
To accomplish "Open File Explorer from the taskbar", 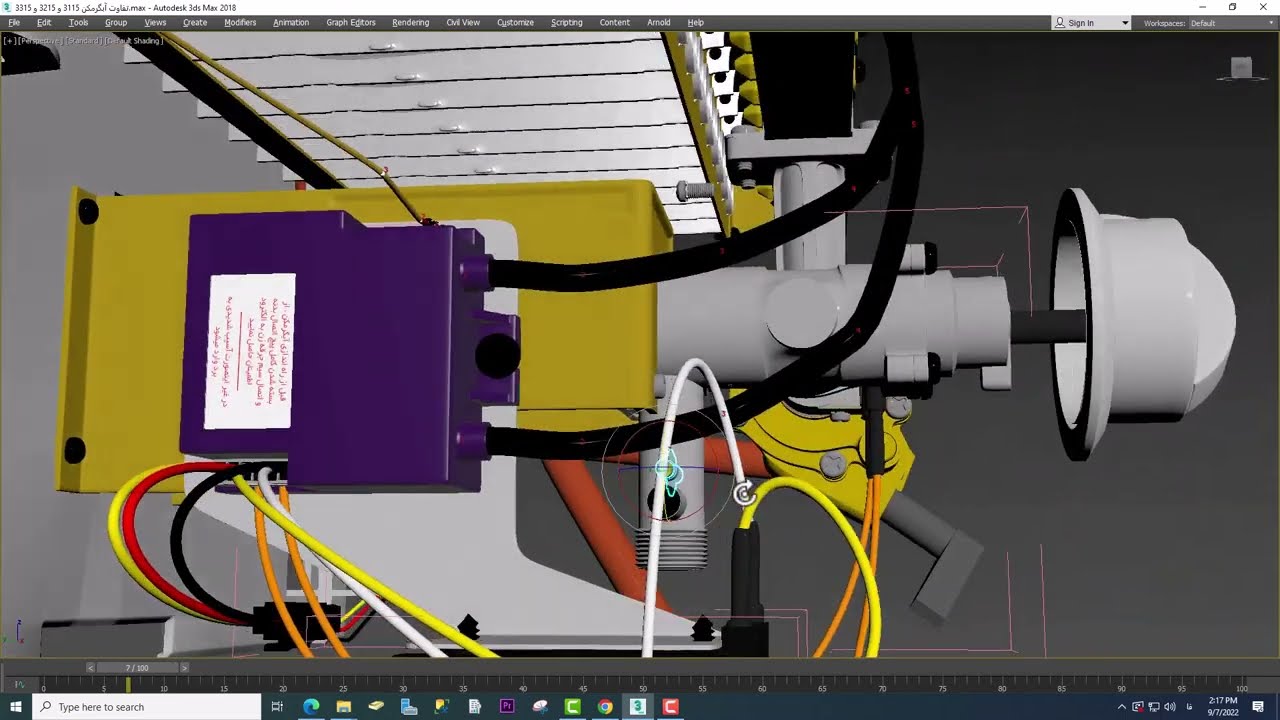I will pyautogui.click(x=343, y=706).
